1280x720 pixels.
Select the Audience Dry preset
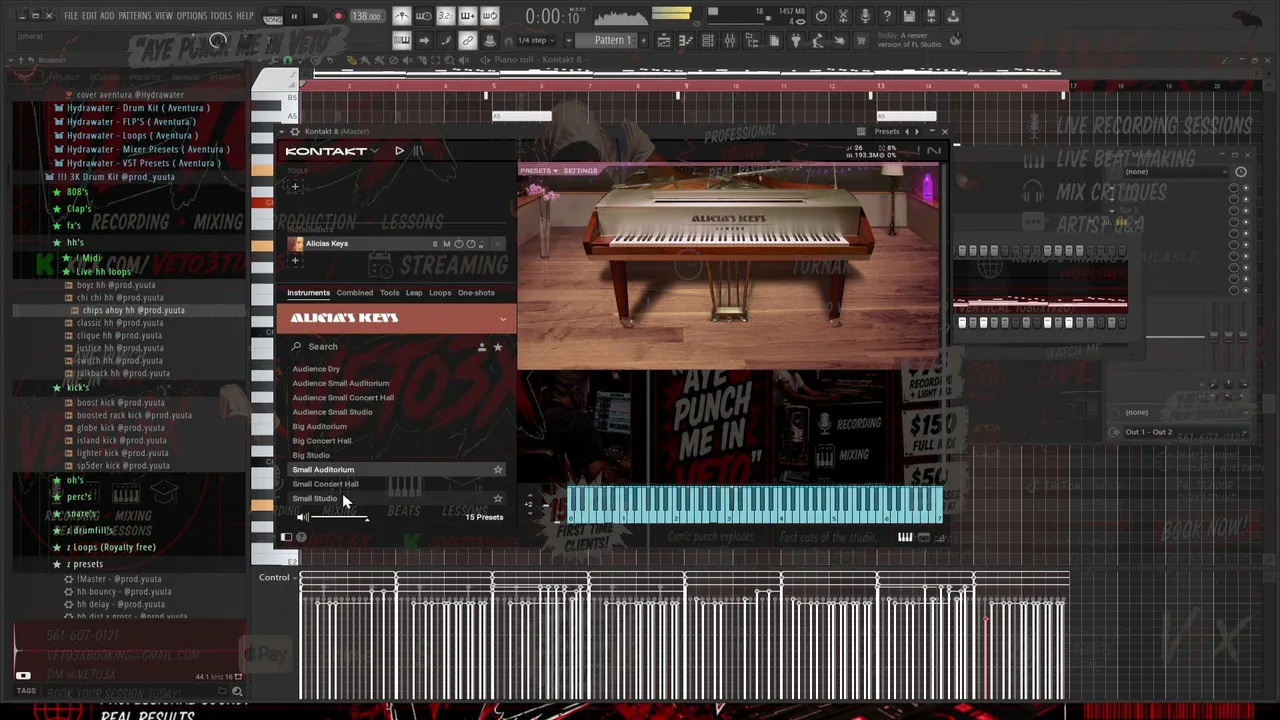point(316,369)
